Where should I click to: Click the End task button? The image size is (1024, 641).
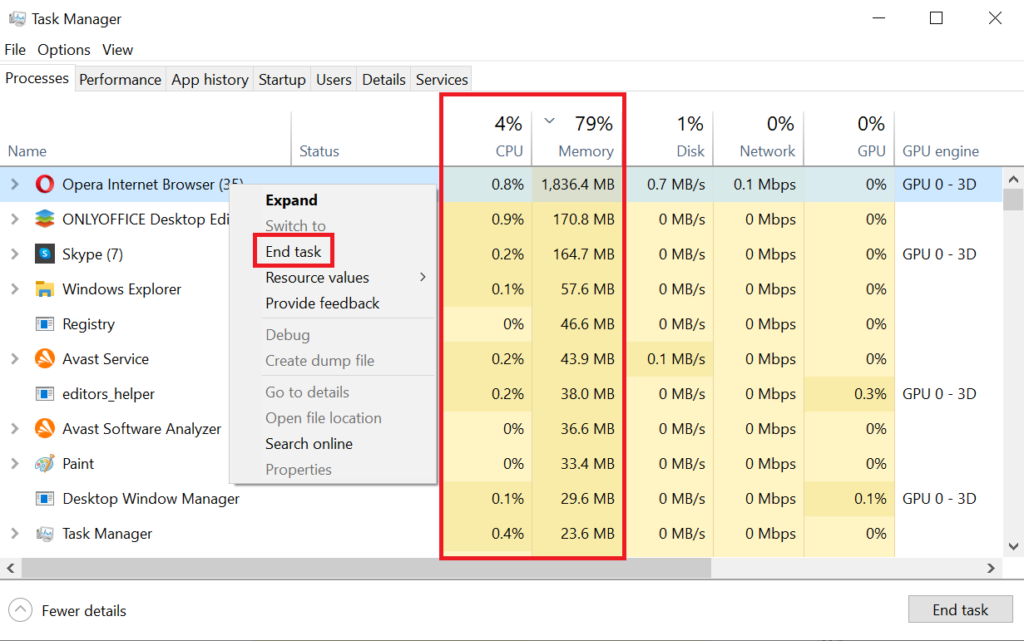click(x=959, y=609)
